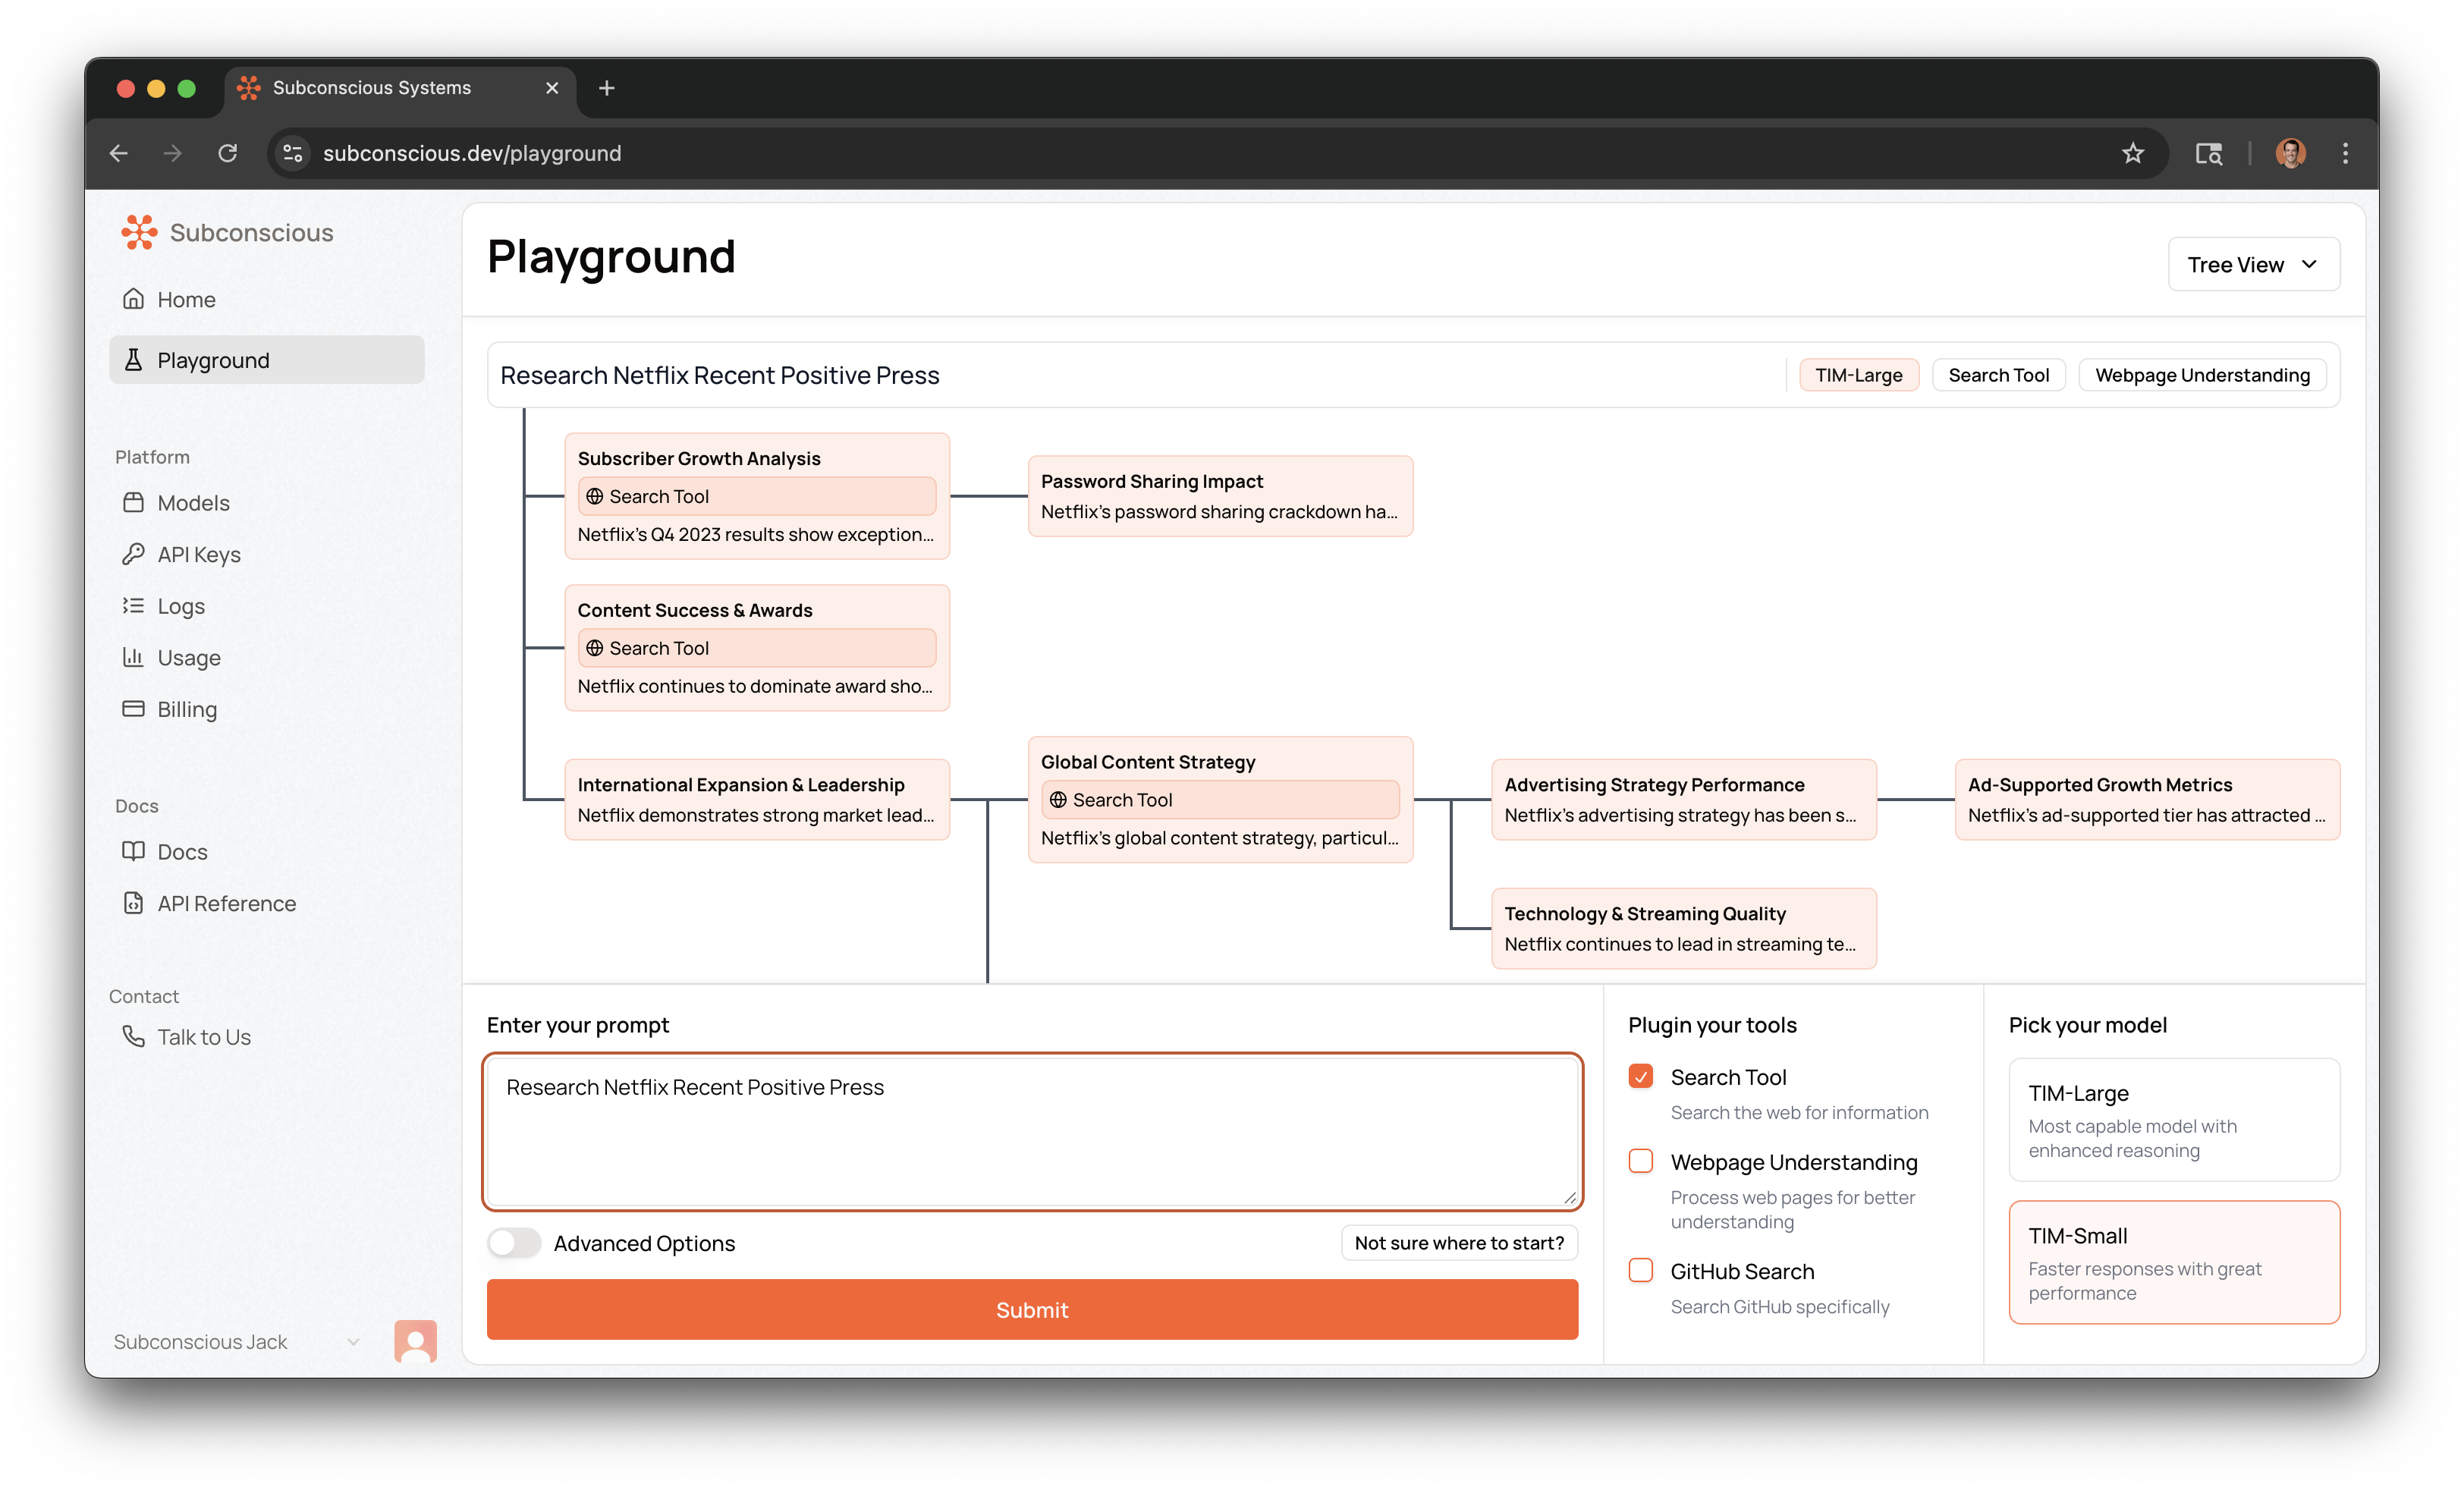Click the Subconscious logo icon
This screenshot has height=1490, width=2464.
tap(139, 232)
